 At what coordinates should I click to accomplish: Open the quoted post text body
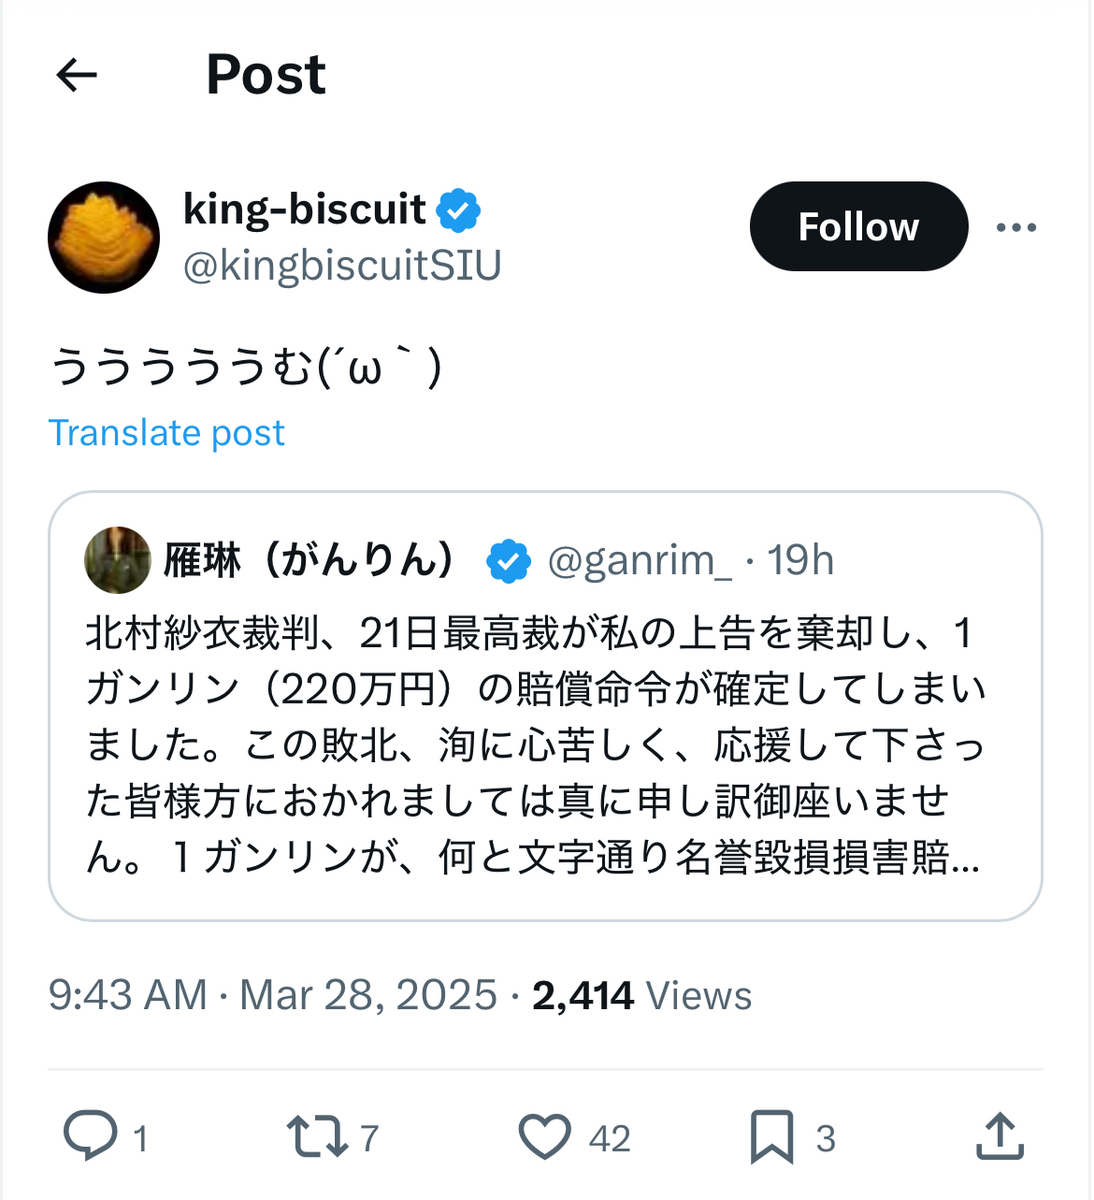(x=535, y=745)
